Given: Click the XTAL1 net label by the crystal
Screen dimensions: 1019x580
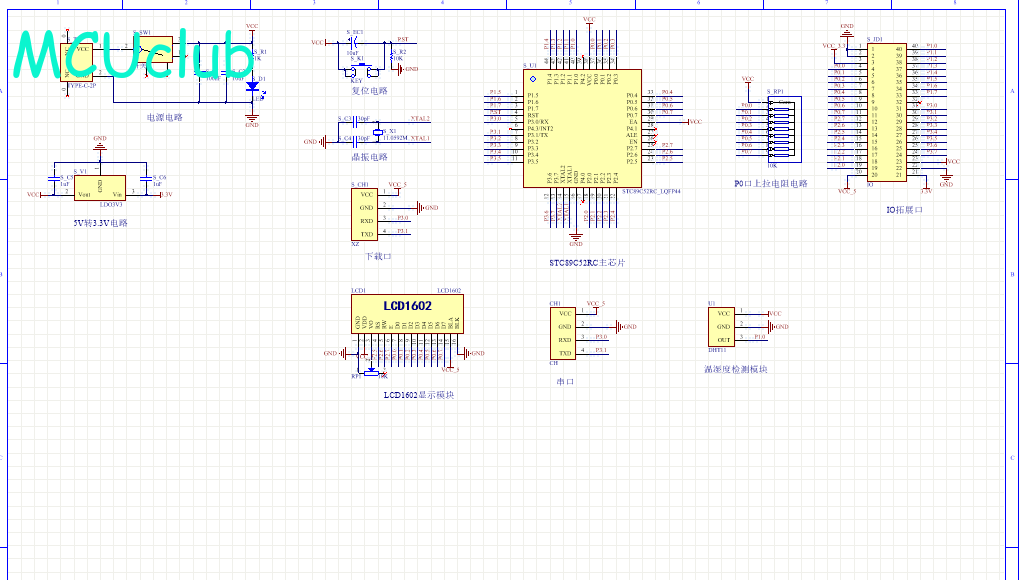Looking at the screenshot, I should [420, 138].
